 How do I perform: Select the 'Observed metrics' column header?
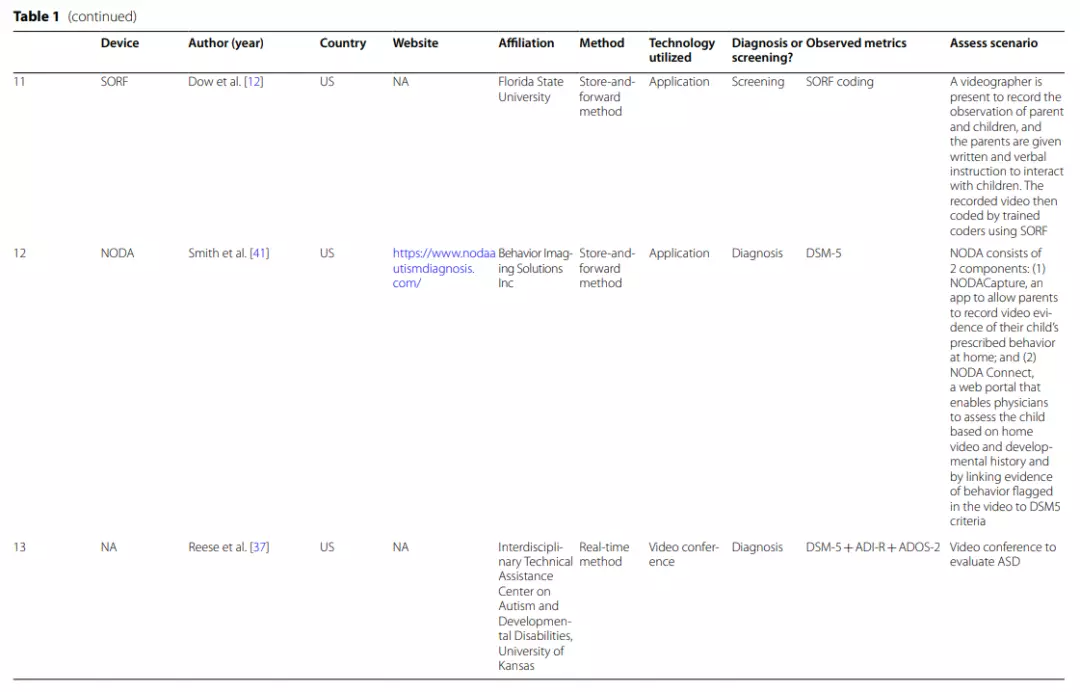tap(856, 43)
